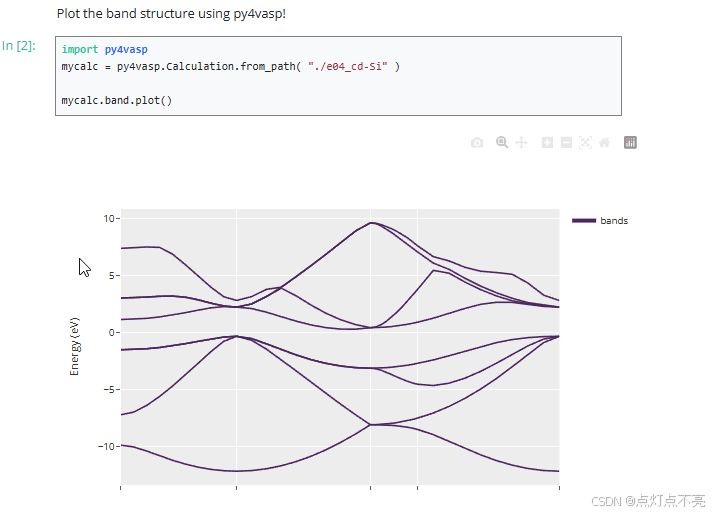The width and height of the screenshot is (716, 514).
Task: Open the Plotly logo link
Action: click(630, 143)
